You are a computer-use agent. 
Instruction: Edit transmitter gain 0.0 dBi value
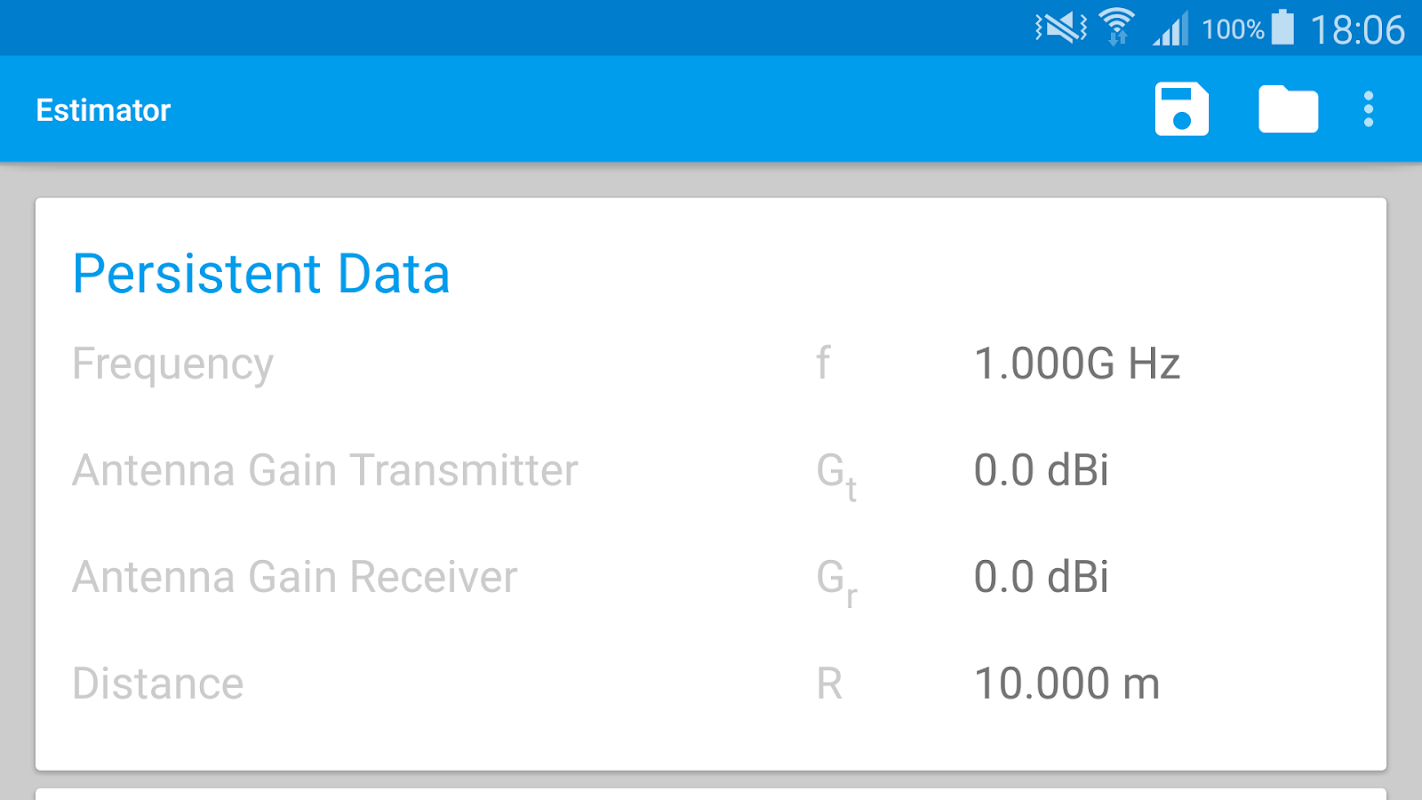[1041, 470]
